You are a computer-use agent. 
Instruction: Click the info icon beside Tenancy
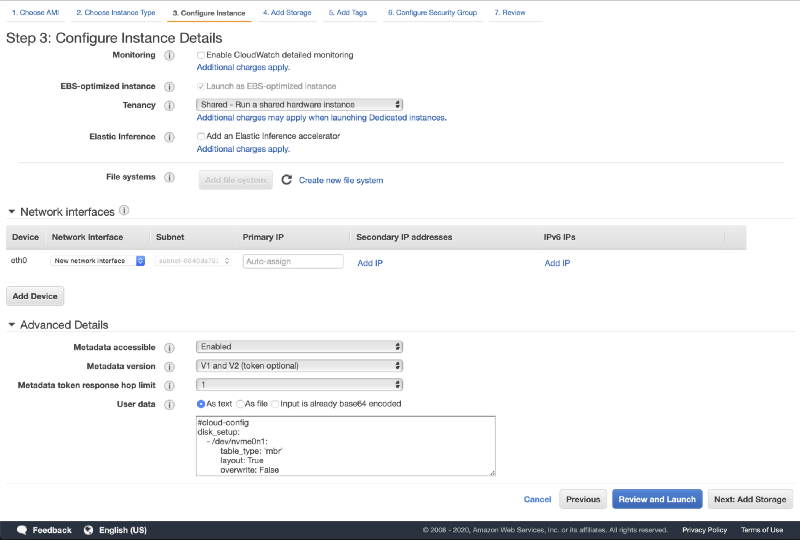coord(169,104)
